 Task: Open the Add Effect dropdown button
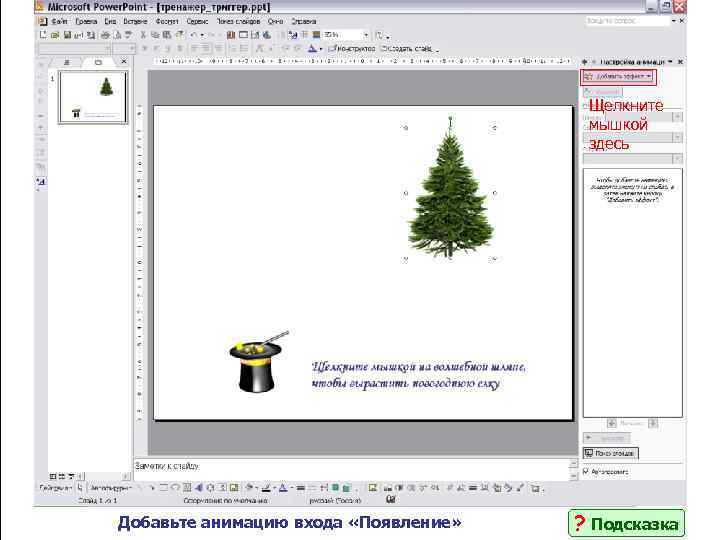(x=619, y=77)
